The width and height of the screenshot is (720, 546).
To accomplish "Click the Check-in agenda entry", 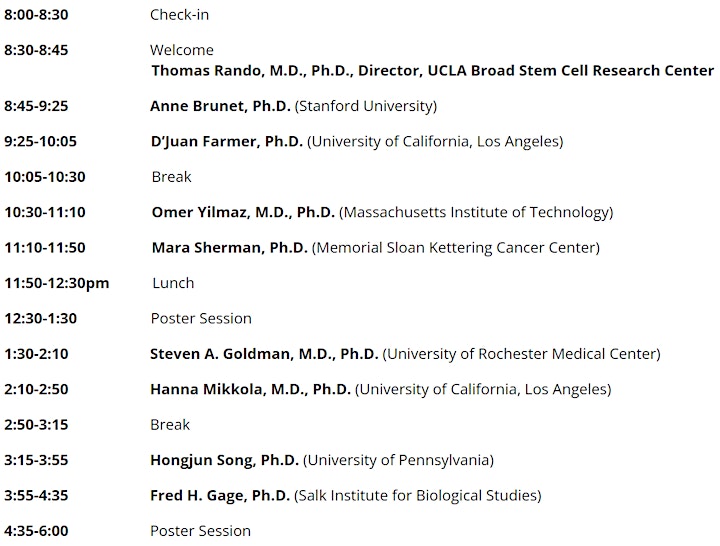I will [179, 15].
